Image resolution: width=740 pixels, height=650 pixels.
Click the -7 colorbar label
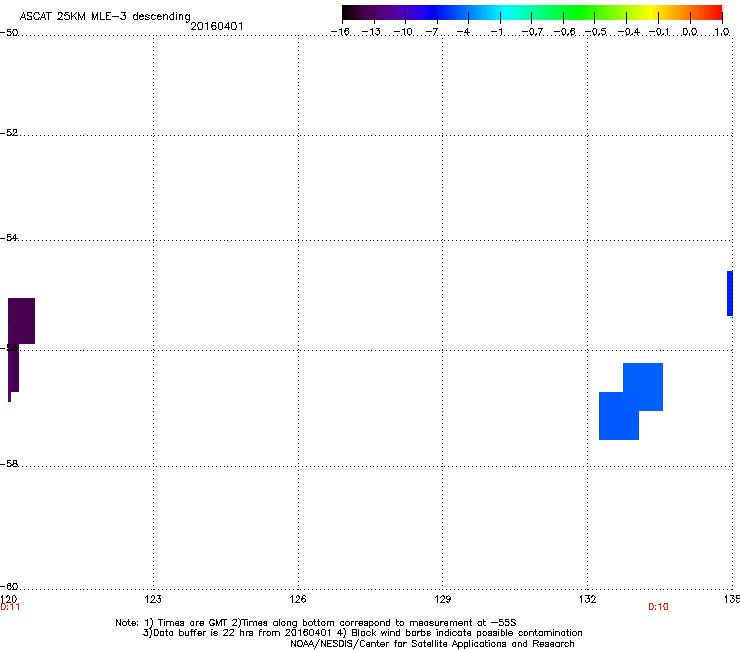tap(432, 32)
